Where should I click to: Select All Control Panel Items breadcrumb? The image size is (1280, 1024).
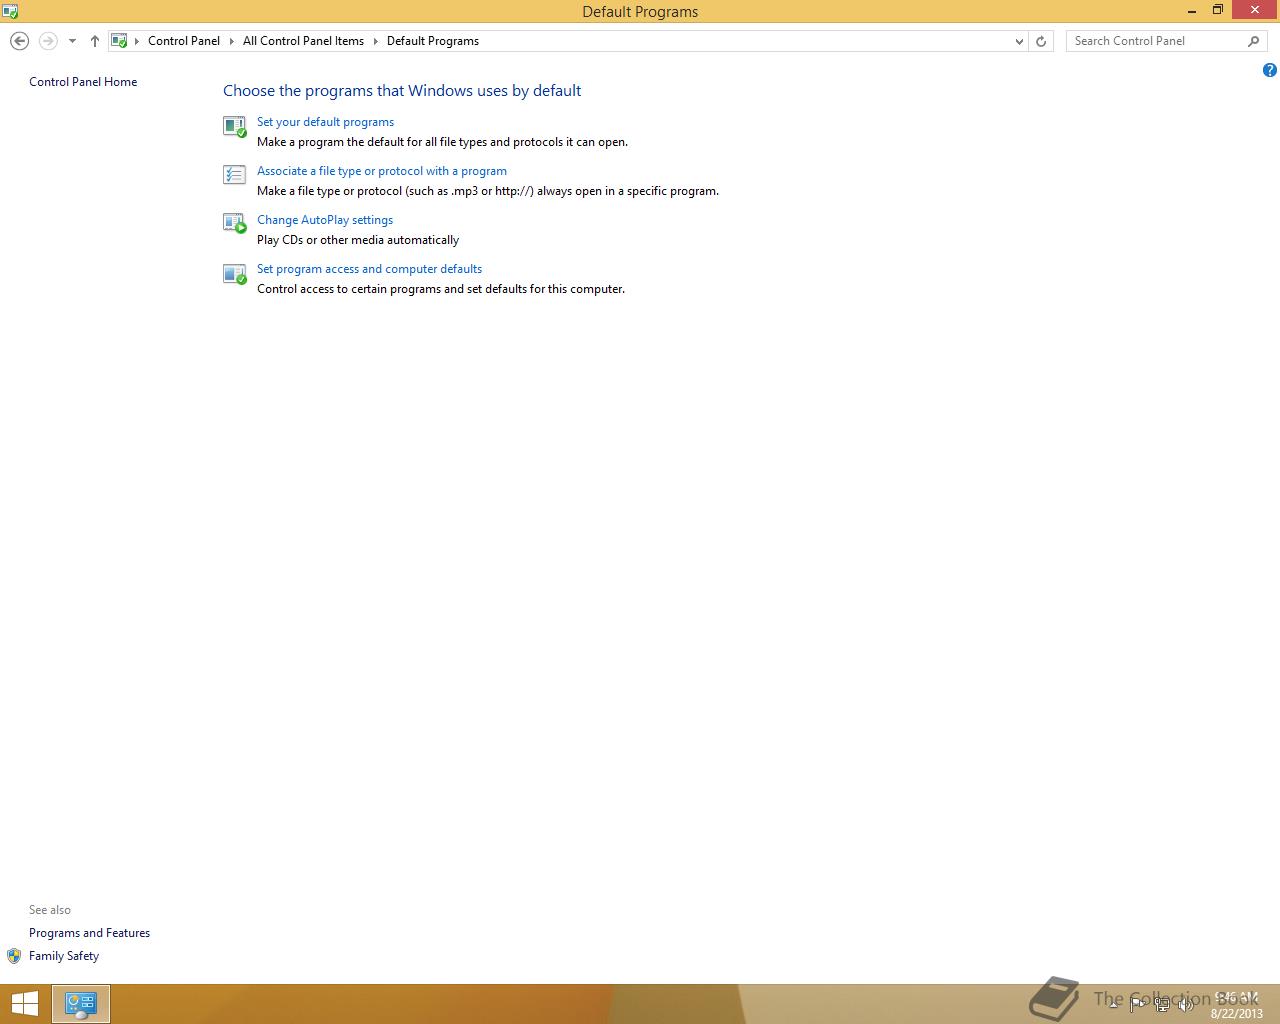point(303,41)
